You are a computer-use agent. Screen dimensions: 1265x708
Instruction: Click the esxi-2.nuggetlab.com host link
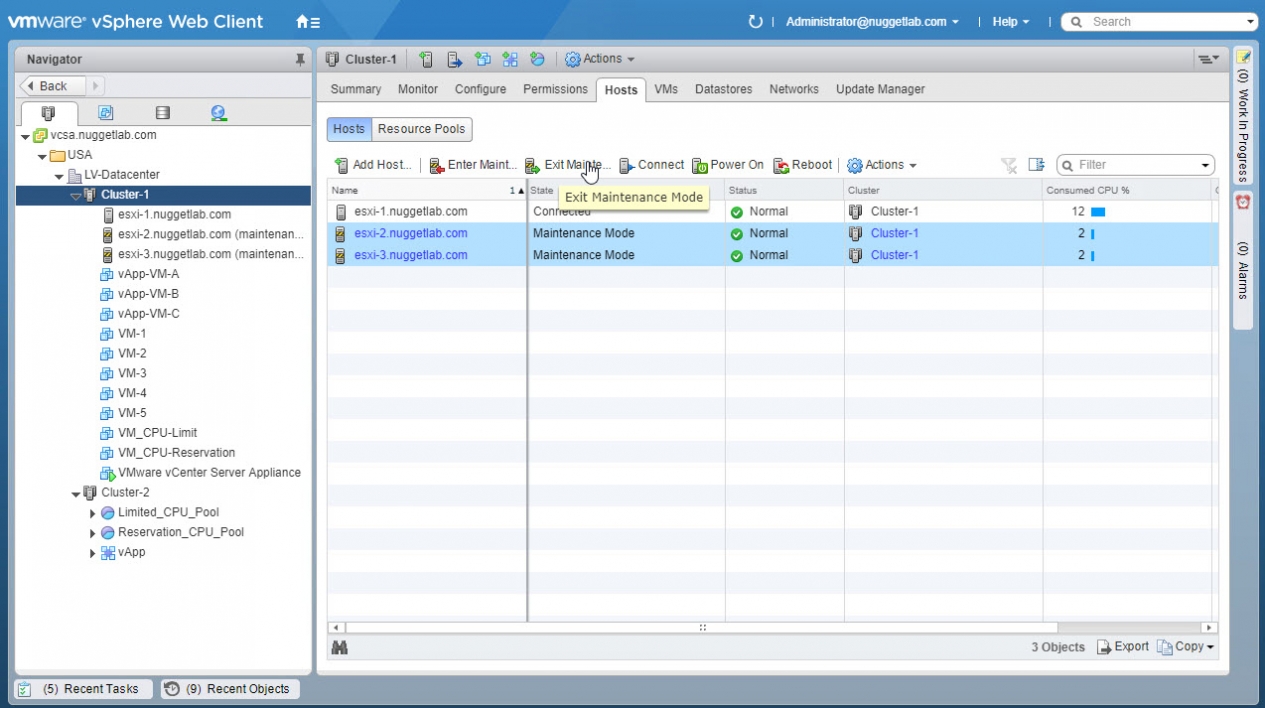[410, 234]
